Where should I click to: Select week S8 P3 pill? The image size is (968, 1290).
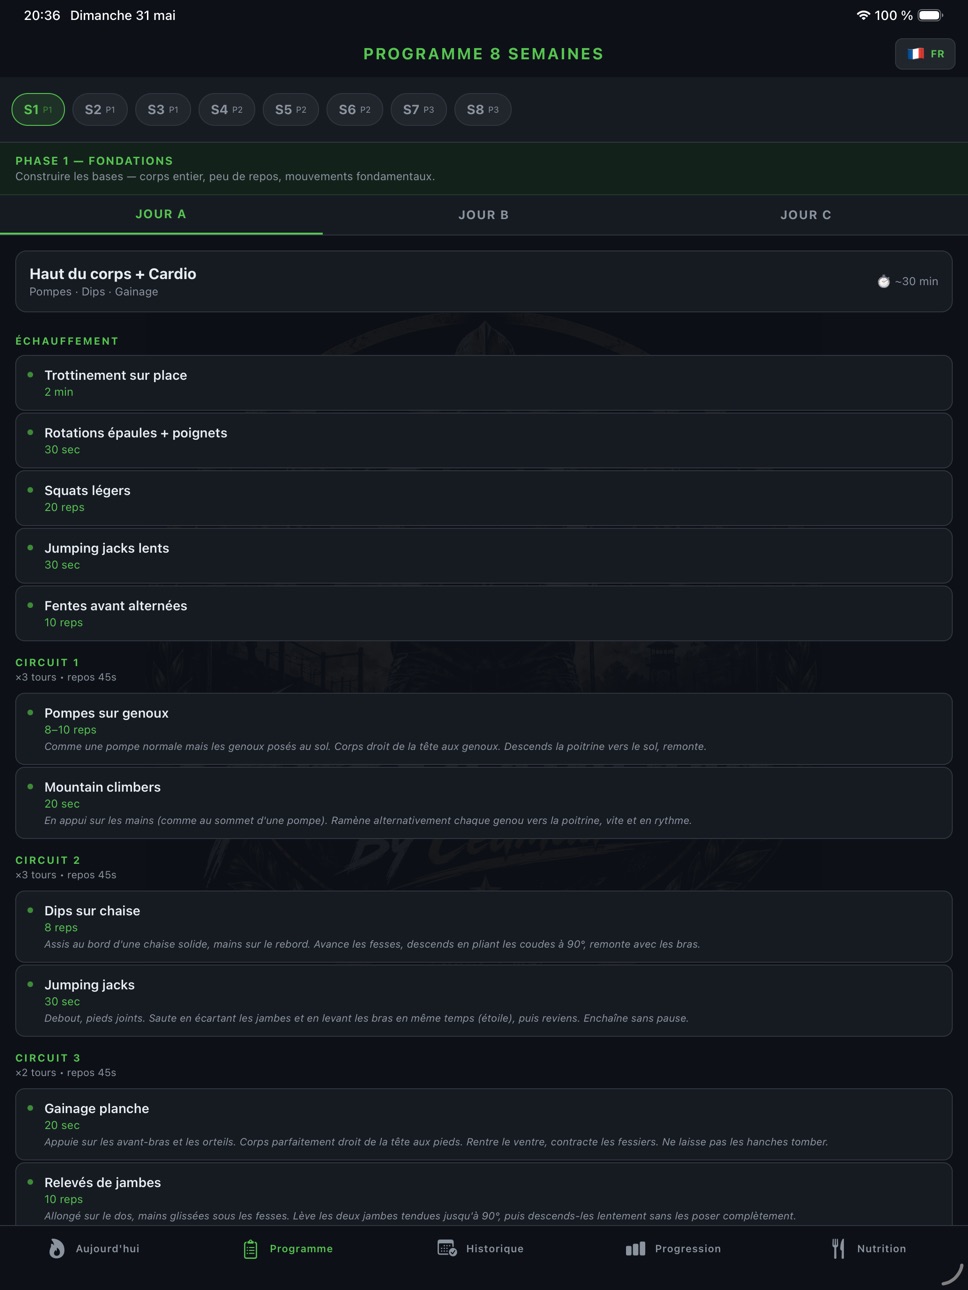click(483, 110)
